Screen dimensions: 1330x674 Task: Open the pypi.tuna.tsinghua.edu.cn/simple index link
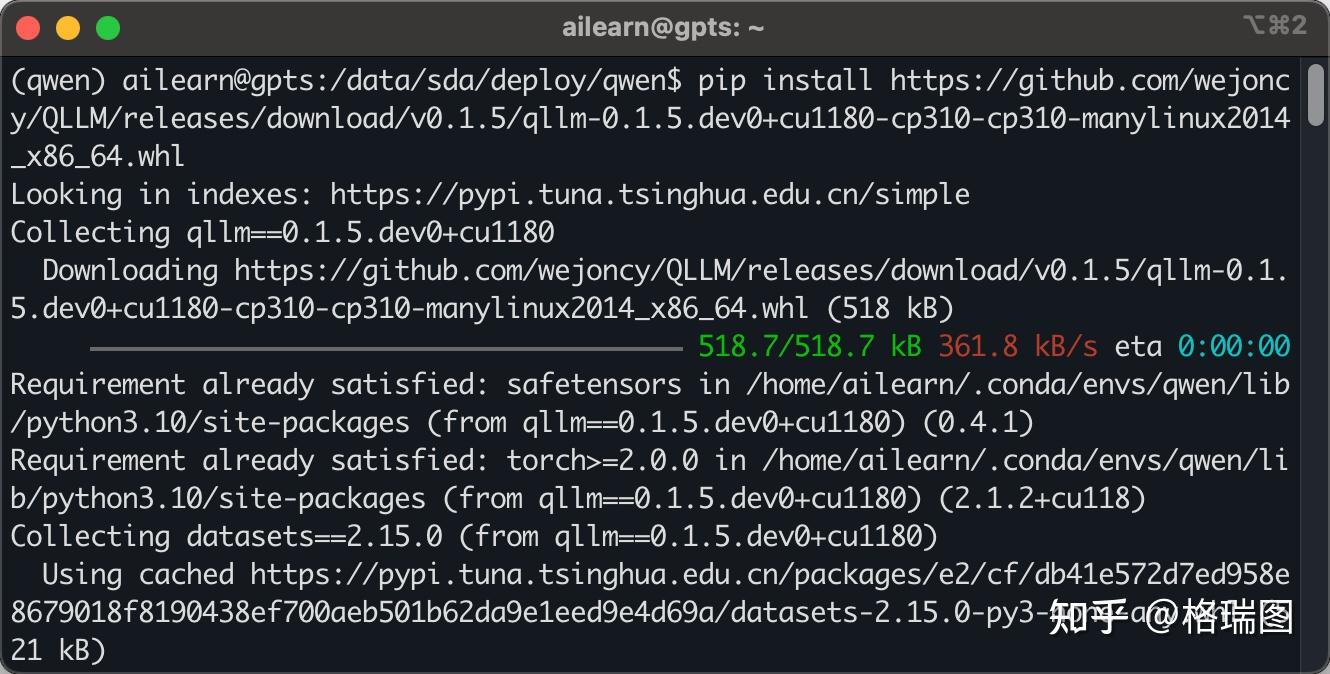[x=649, y=194]
